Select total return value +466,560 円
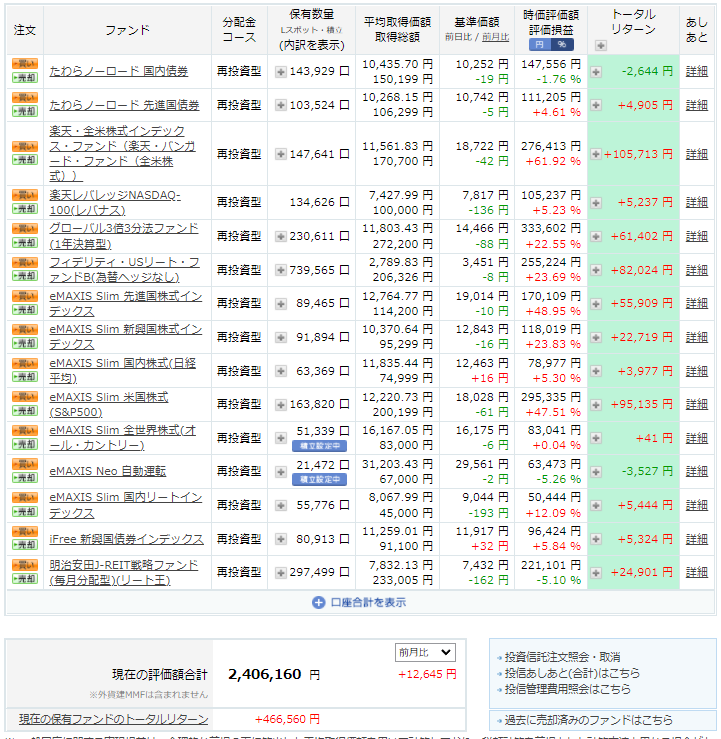Image resolution: width=721 pixels, height=739 pixels. click(287, 719)
